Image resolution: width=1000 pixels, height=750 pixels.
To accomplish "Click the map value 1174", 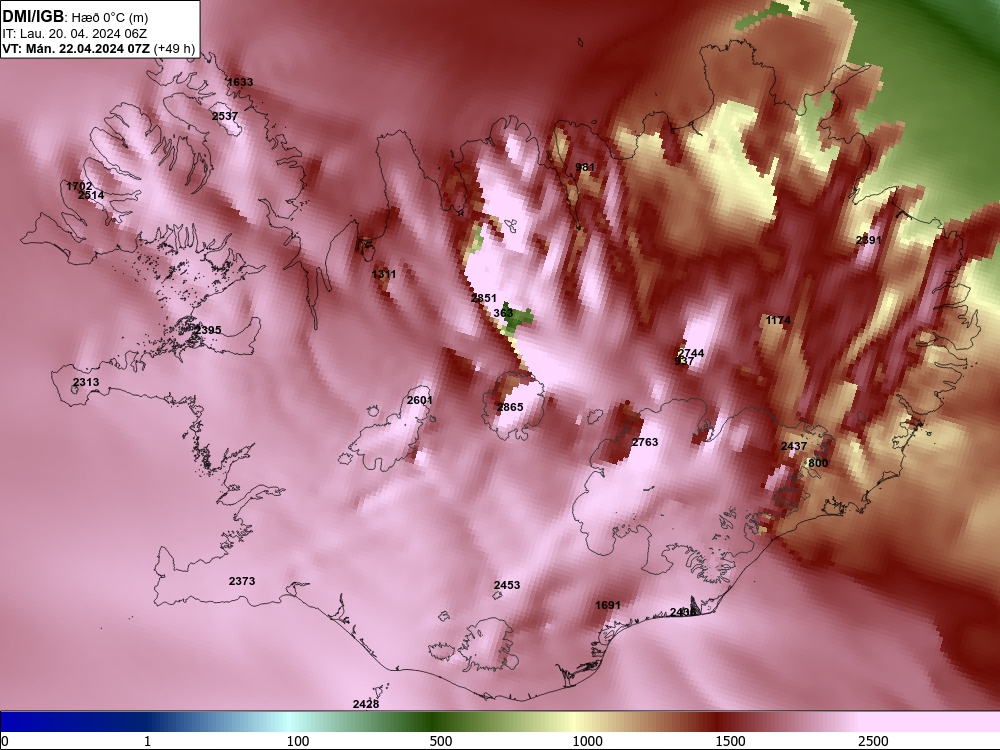I will coord(778,320).
